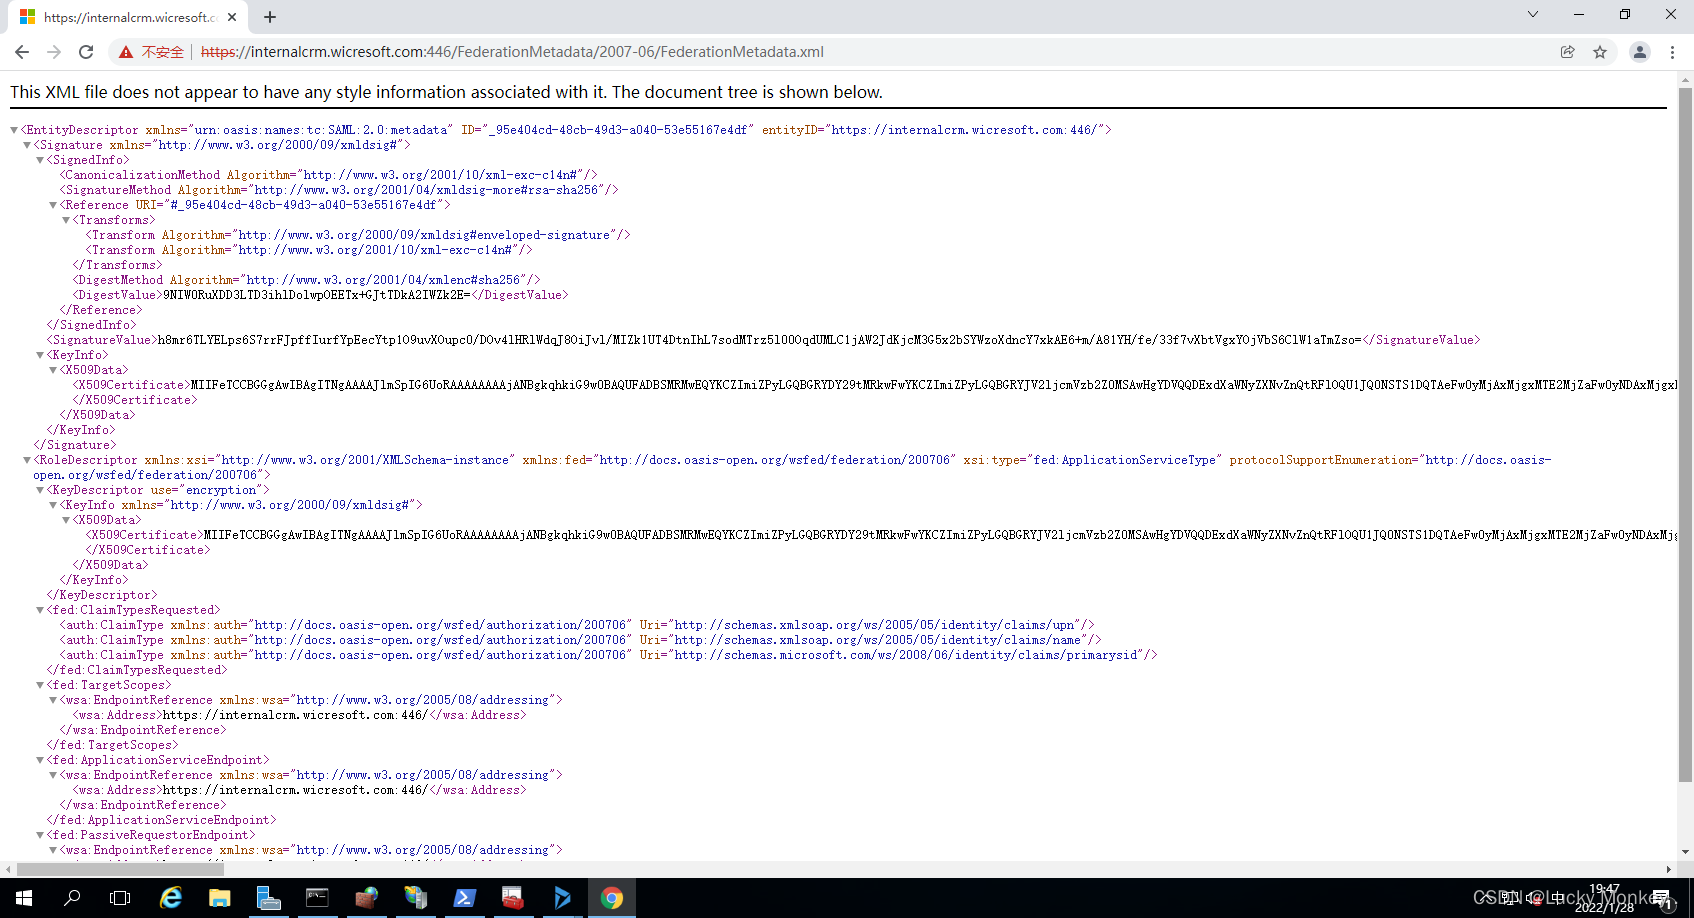Open the tab search chevron
The width and height of the screenshot is (1694, 918).
[1533, 14]
